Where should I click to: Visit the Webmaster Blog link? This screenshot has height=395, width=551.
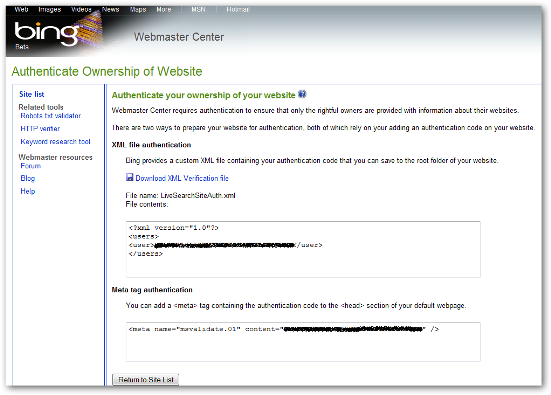pos(27,179)
